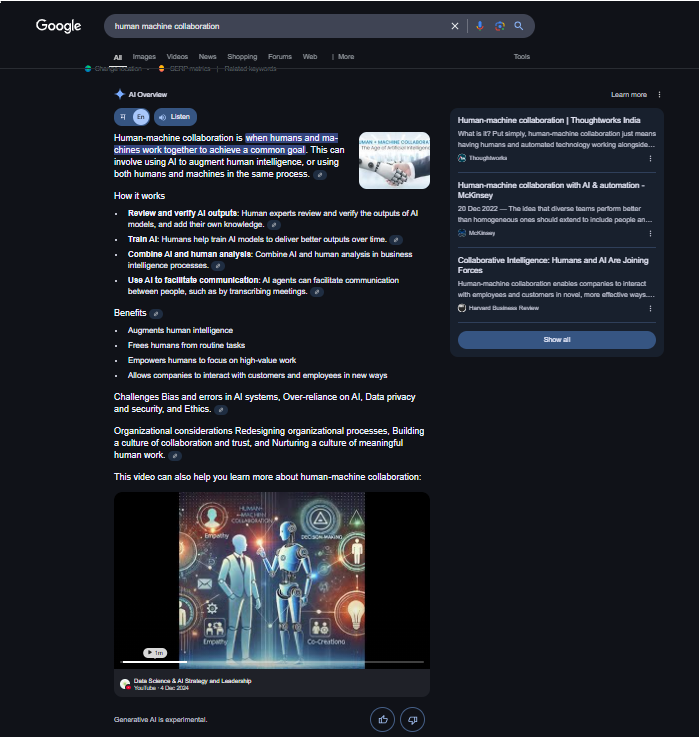Click the Learn more link

pyautogui.click(x=628, y=95)
